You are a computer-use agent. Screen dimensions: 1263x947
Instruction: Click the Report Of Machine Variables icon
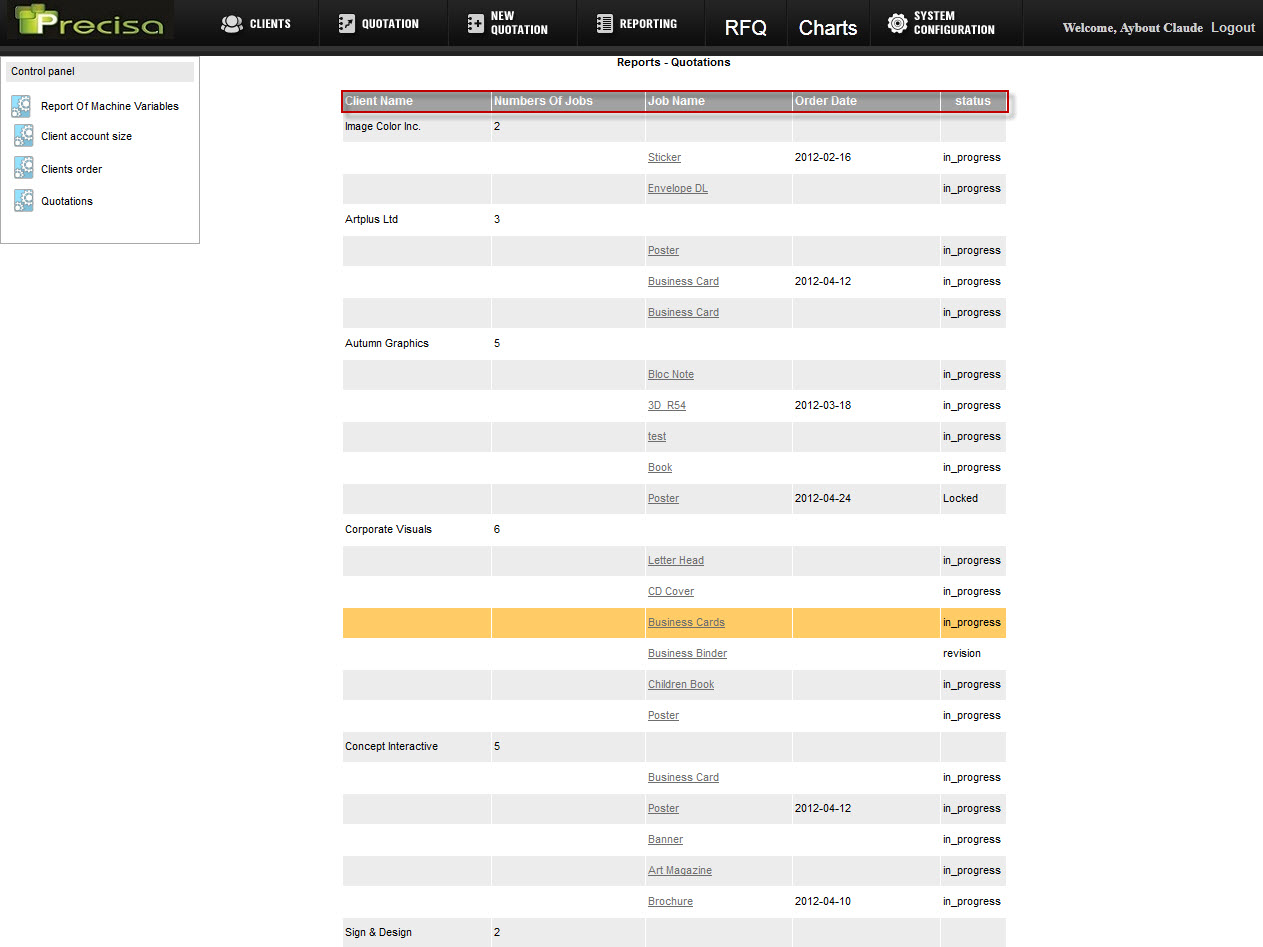[22, 106]
